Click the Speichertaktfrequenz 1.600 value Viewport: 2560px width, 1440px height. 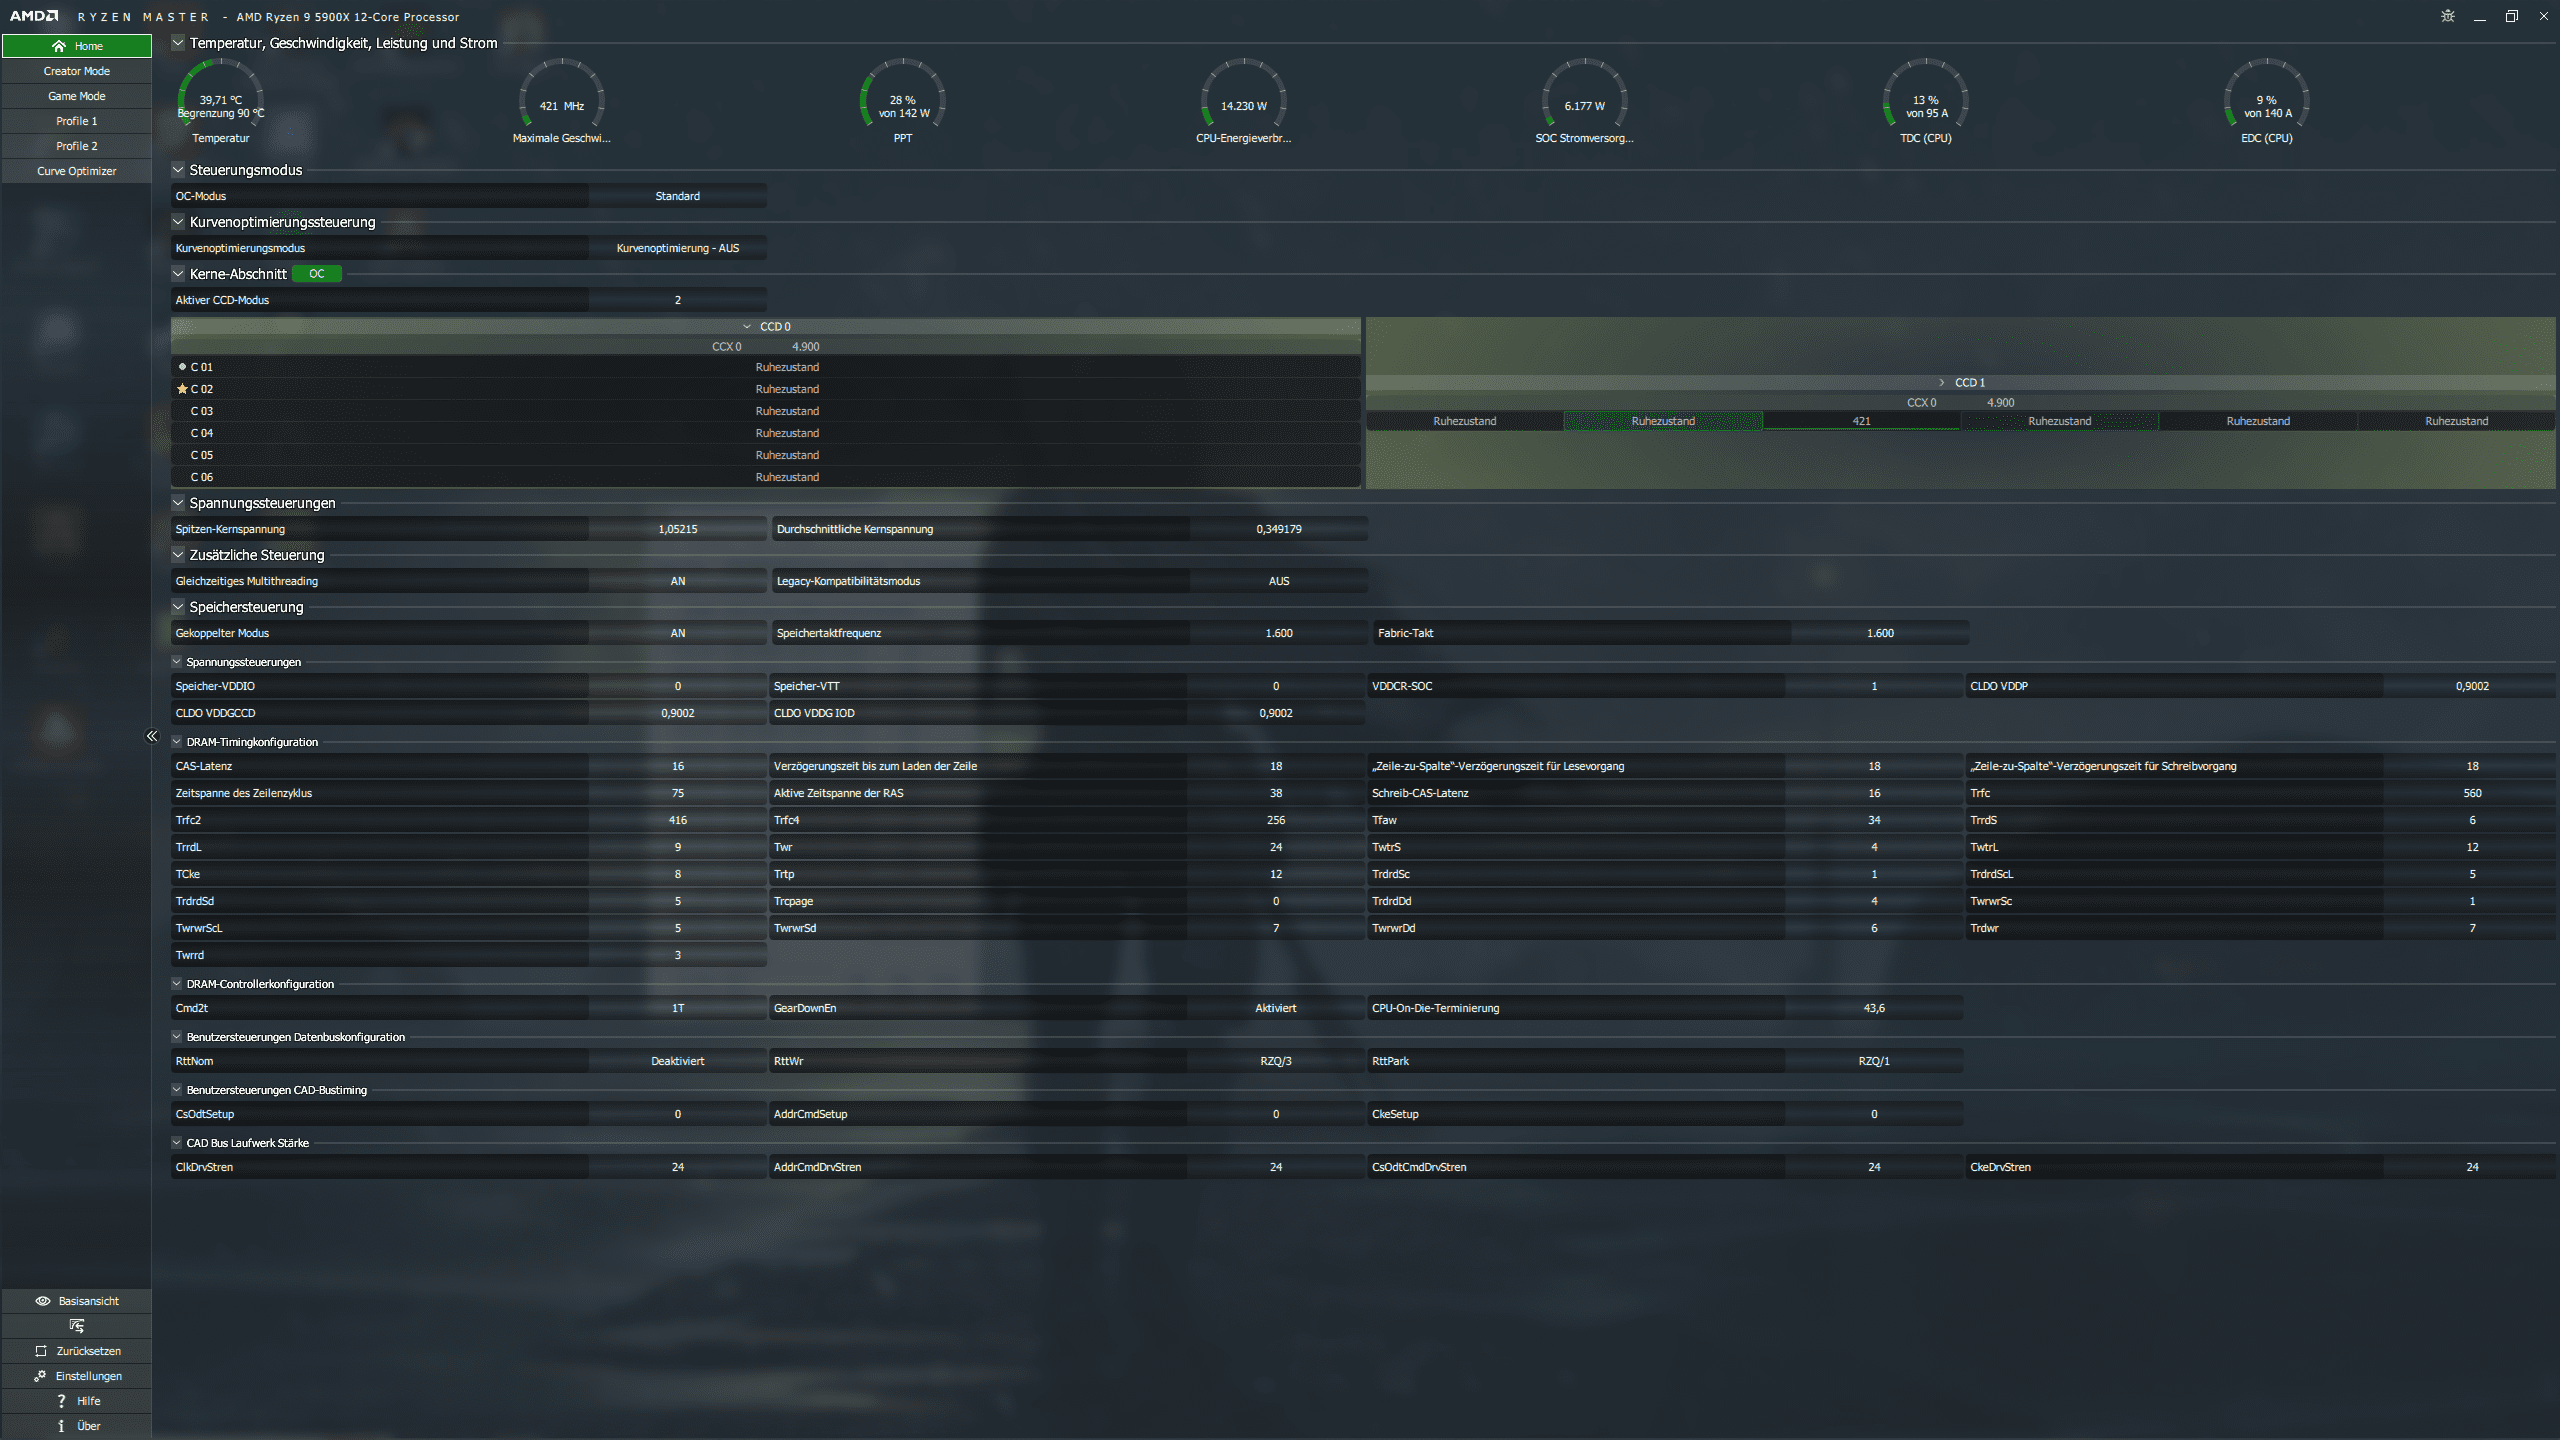click(x=1279, y=633)
